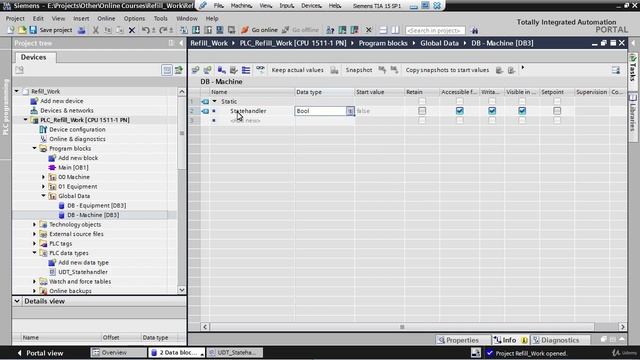This screenshot has width=640, height=360.
Task: Click the icon right of Keep actual values
Action: (334, 70)
